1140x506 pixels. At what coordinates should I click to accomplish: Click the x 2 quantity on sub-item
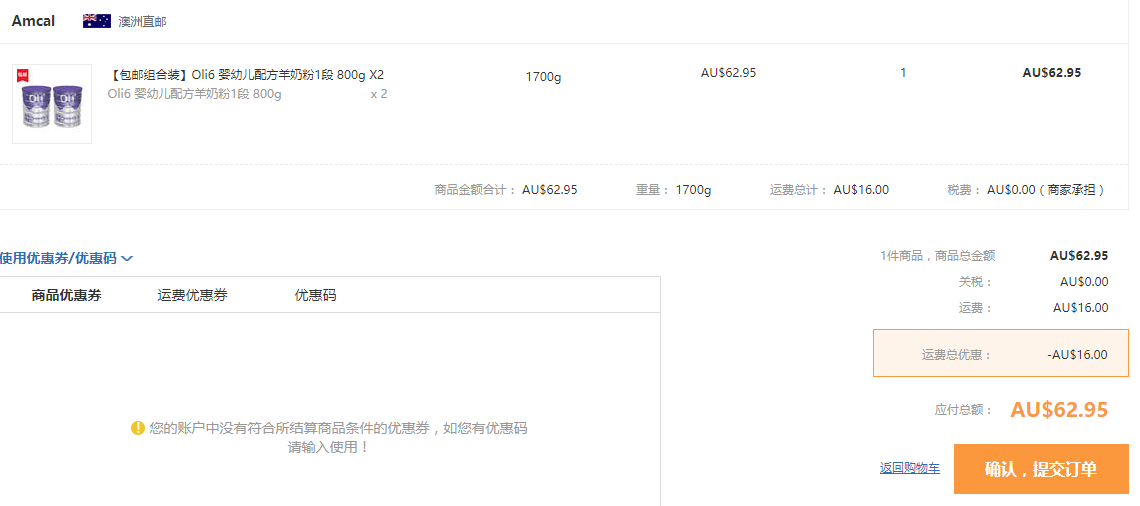pyautogui.click(x=379, y=94)
